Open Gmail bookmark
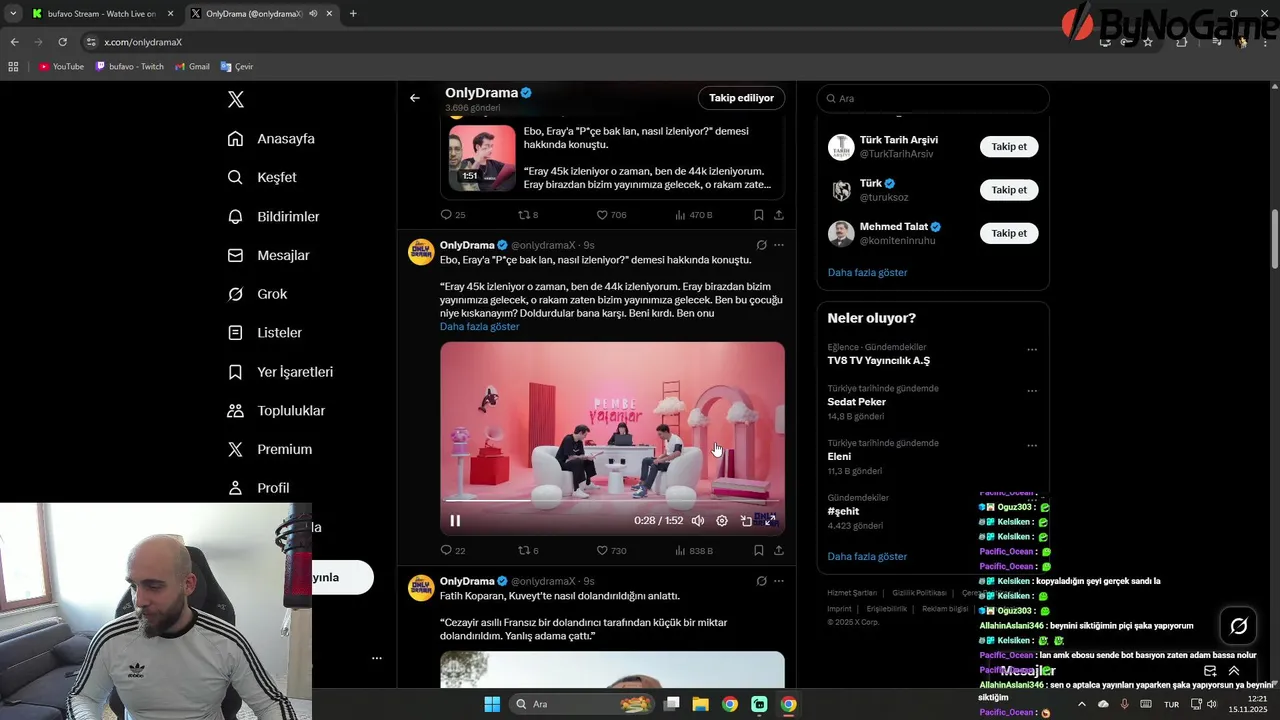The width and height of the screenshot is (1280, 720). [x=192, y=67]
